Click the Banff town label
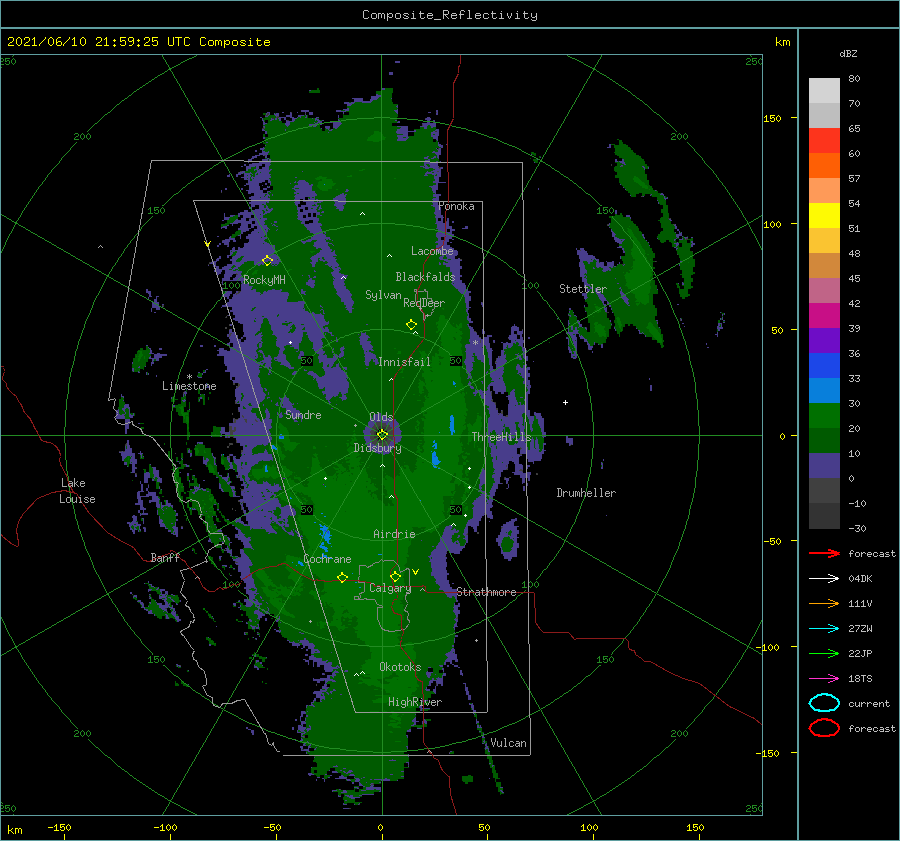900x841 pixels. point(165,557)
